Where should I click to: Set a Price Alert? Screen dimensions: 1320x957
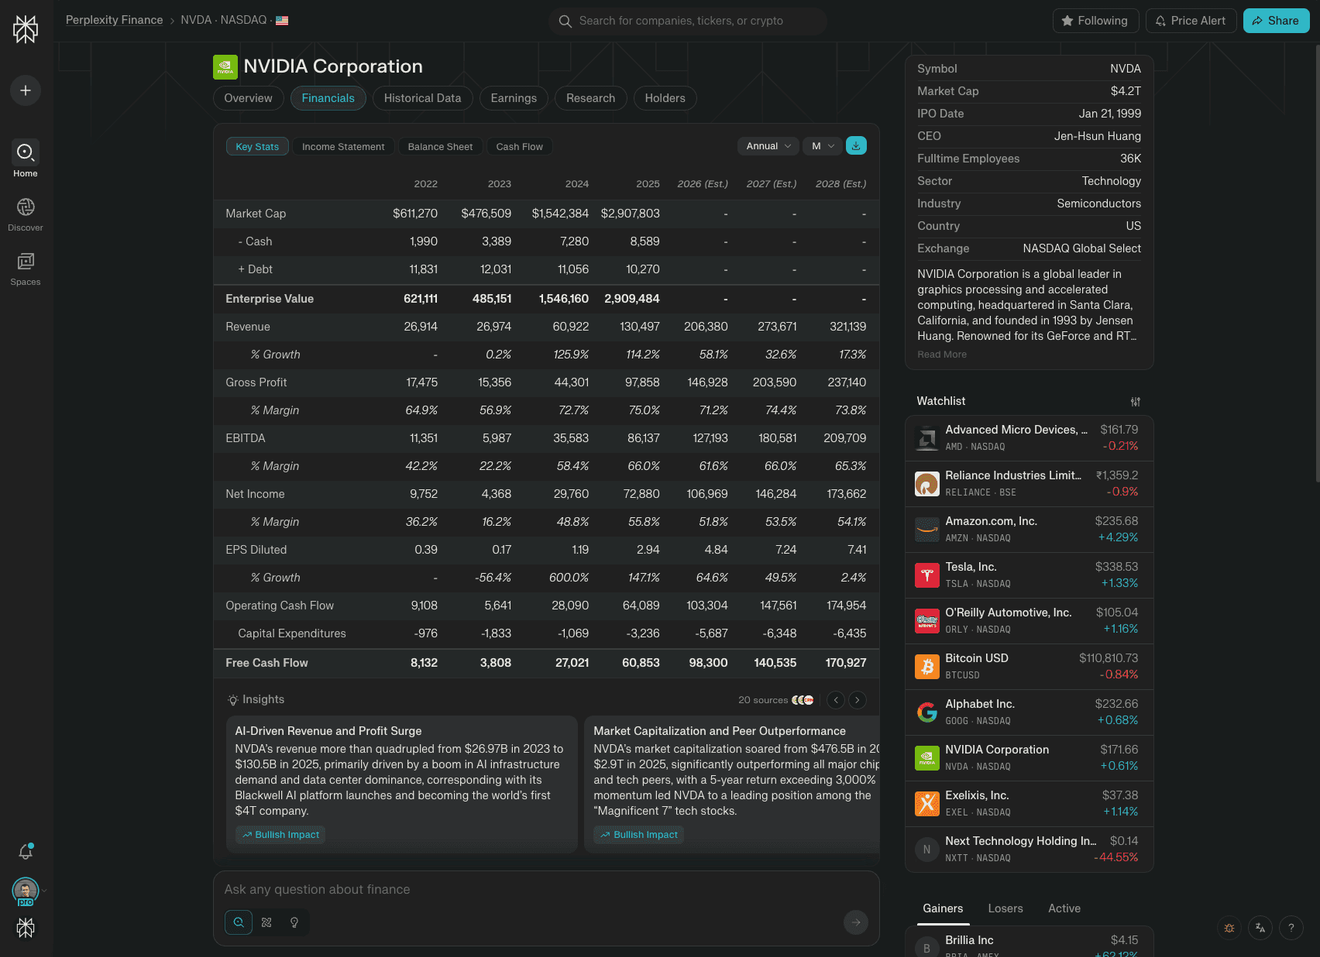point(1190,20)
